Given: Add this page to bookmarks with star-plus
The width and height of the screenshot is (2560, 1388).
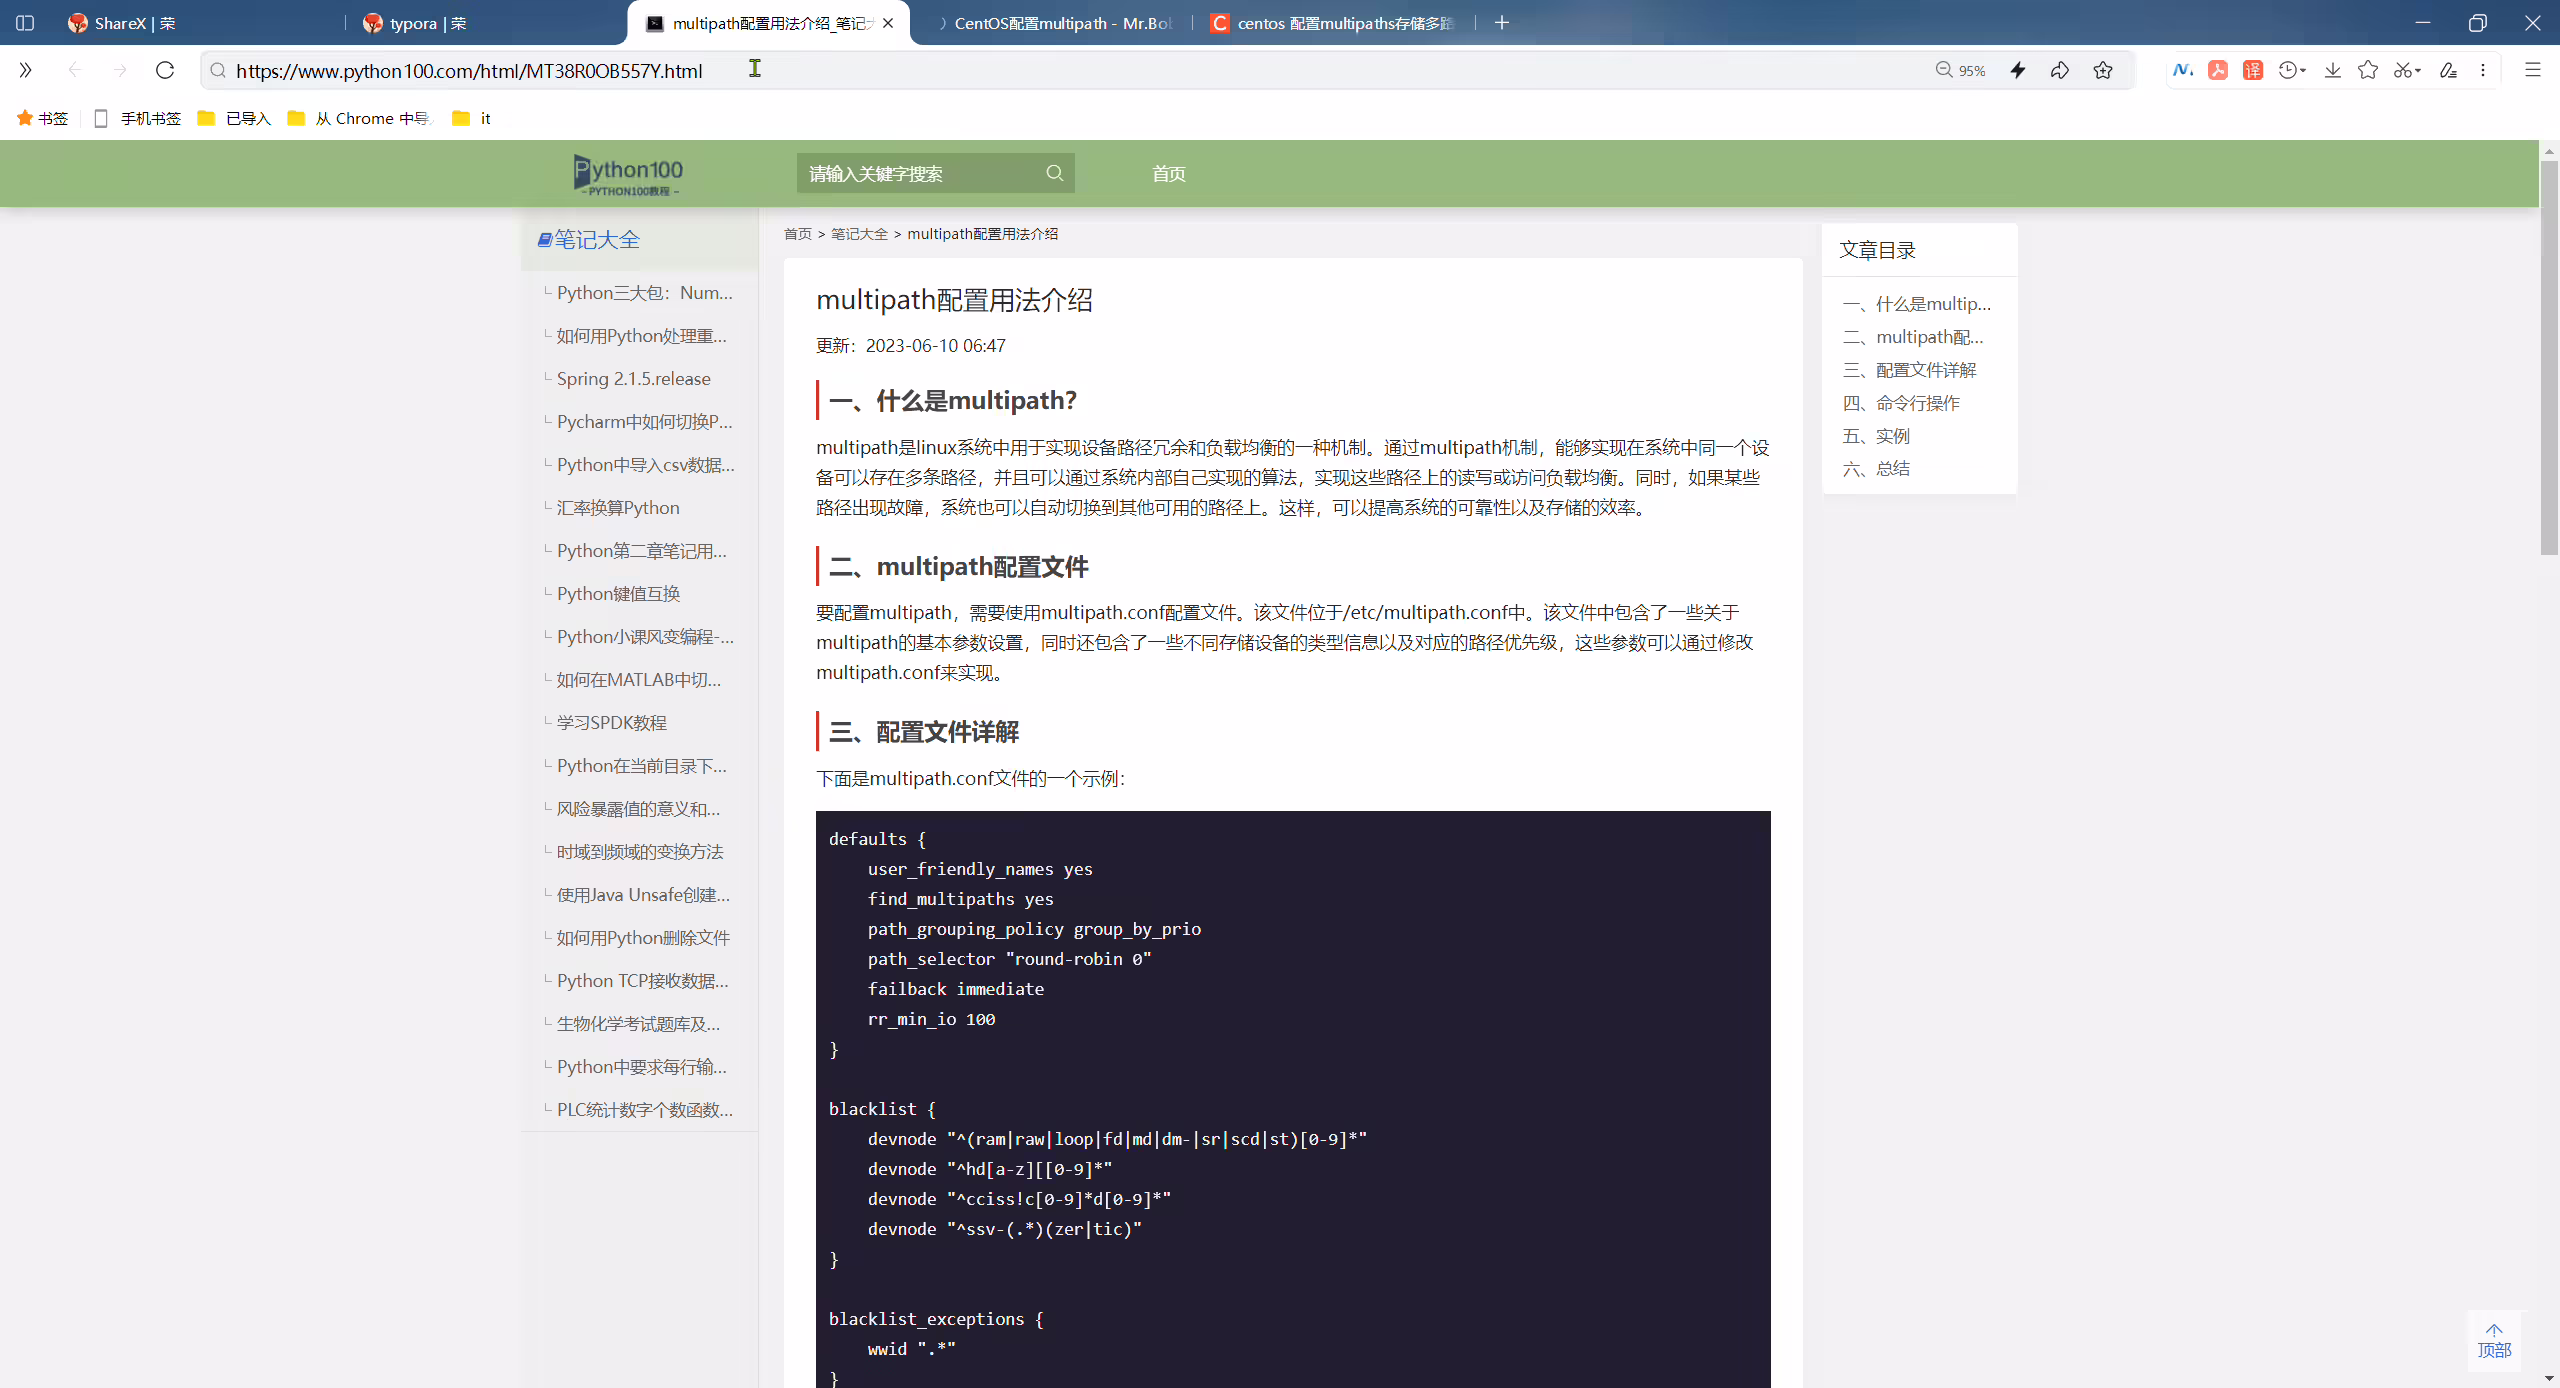Looking at the screenshot, I should [2103, 70].
